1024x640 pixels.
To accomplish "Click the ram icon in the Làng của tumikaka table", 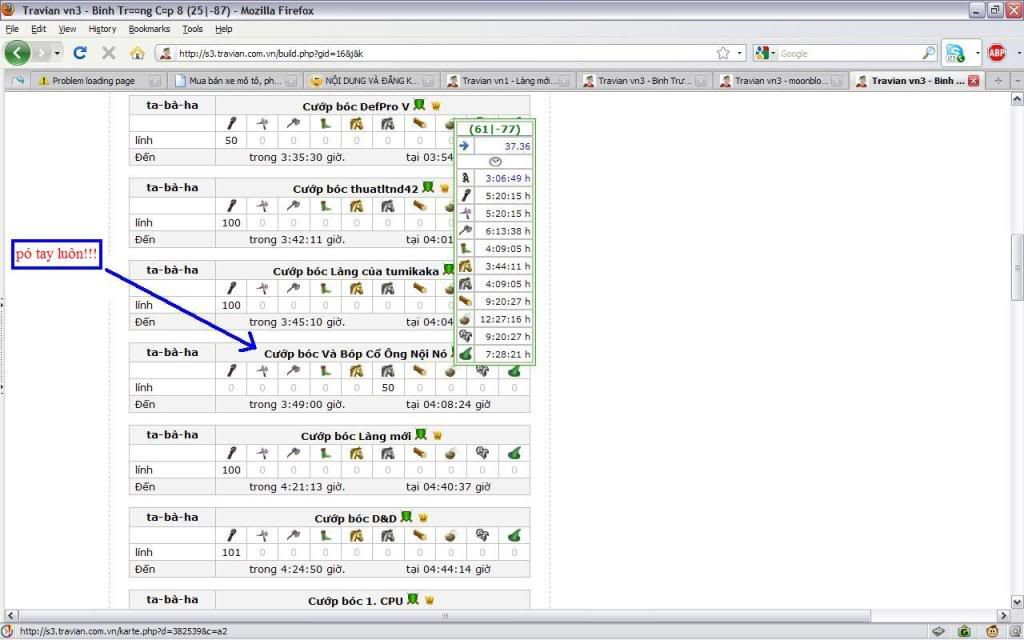I will point(419,287).
